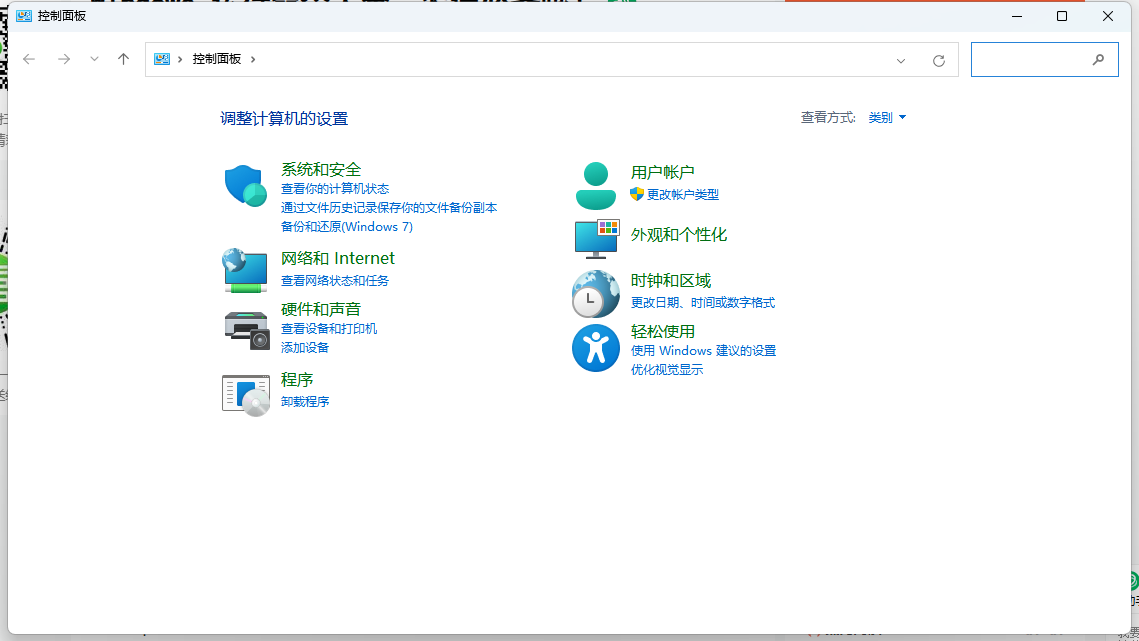
Task: Open the System and Security shield icon
Action: 246,186
